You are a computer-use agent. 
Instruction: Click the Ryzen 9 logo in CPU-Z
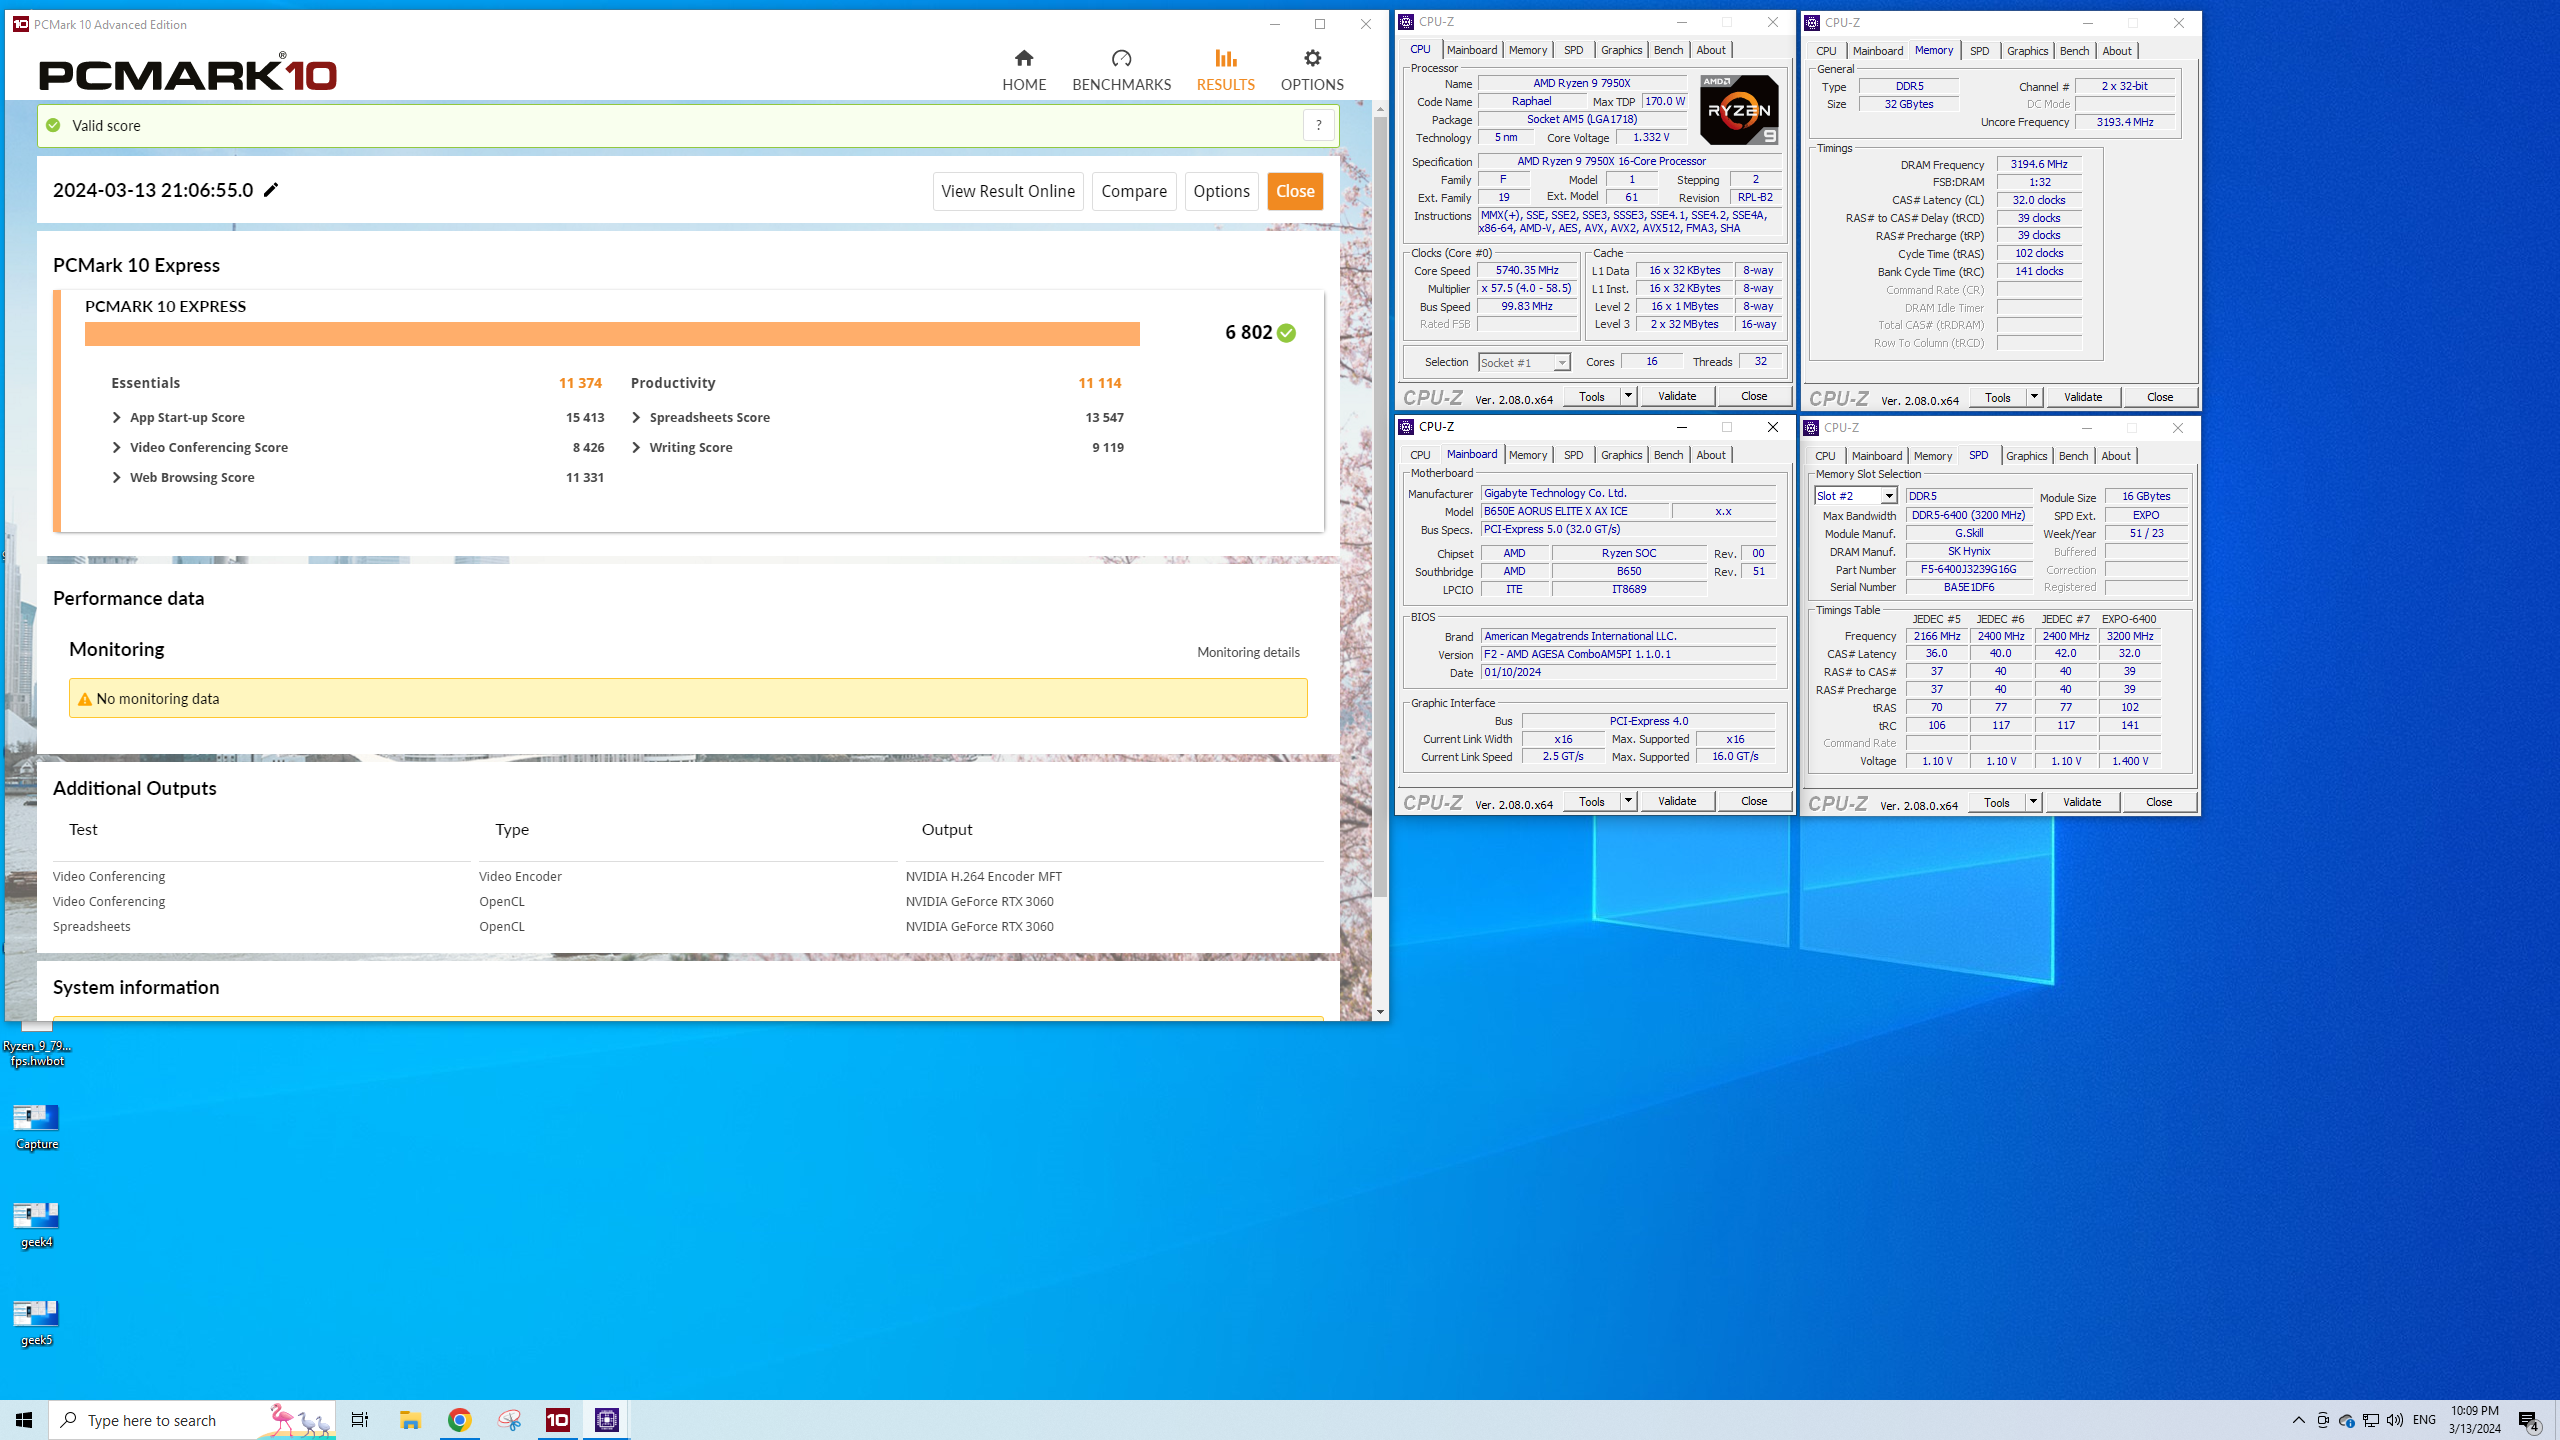(1739, 110)
